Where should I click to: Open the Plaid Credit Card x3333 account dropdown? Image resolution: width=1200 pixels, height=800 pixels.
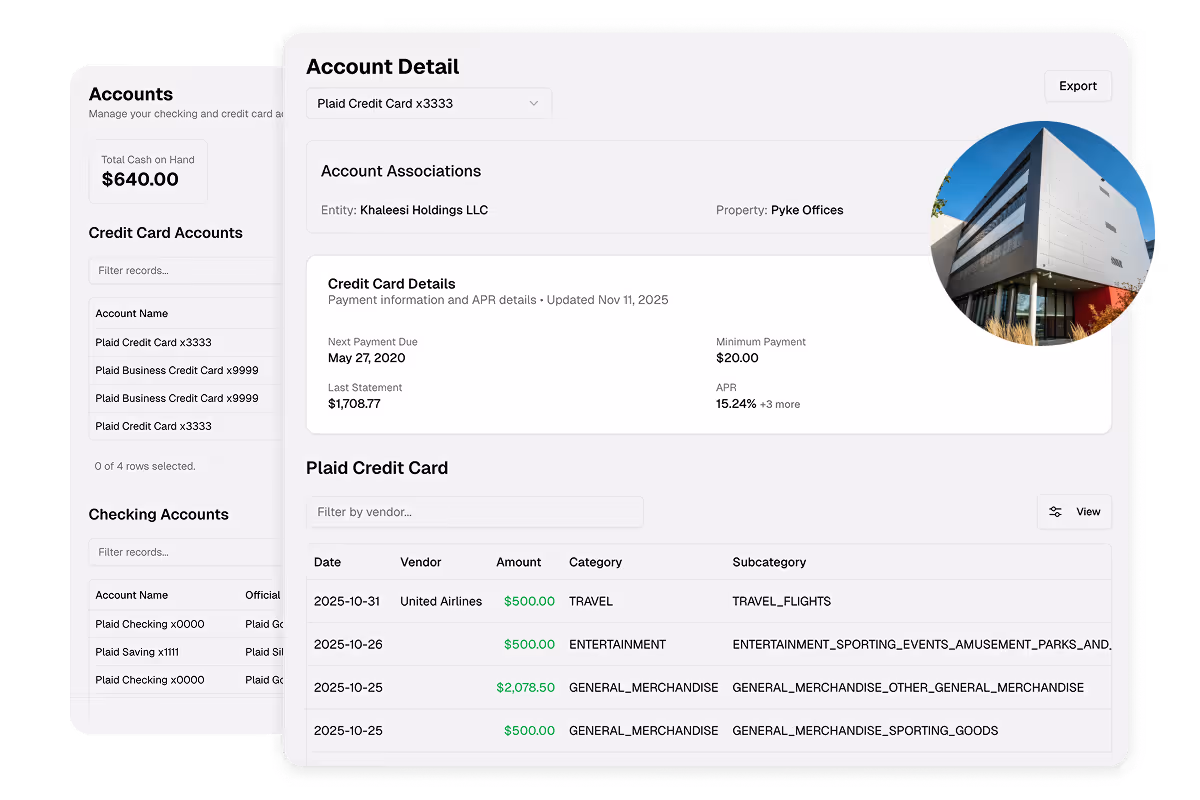[429, 104]
